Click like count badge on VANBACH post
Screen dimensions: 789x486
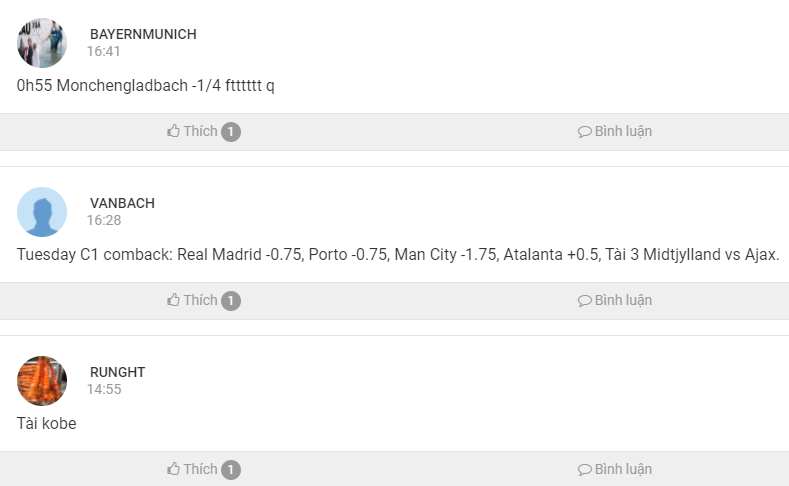pos(231,301)
